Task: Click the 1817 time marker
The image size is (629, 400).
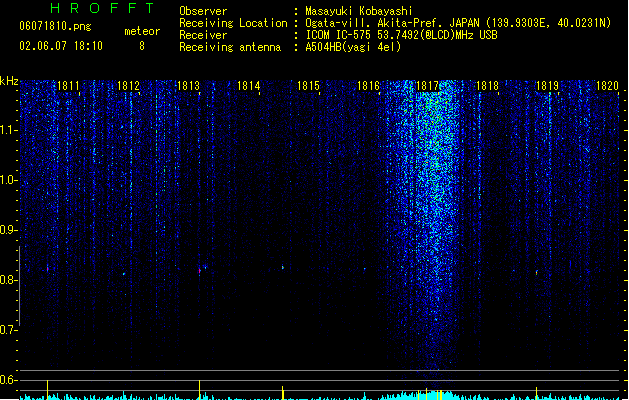Action: coord(428,86)
